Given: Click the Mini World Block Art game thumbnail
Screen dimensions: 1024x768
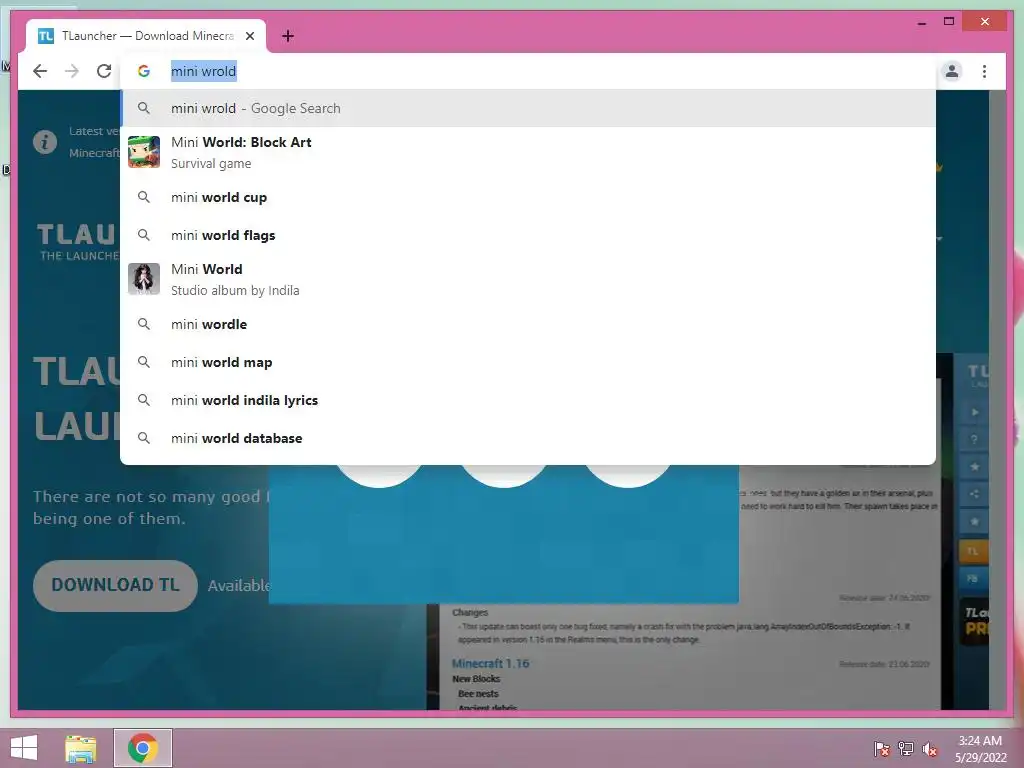Looking at the screenshot, I should click(x=144, y=152).
